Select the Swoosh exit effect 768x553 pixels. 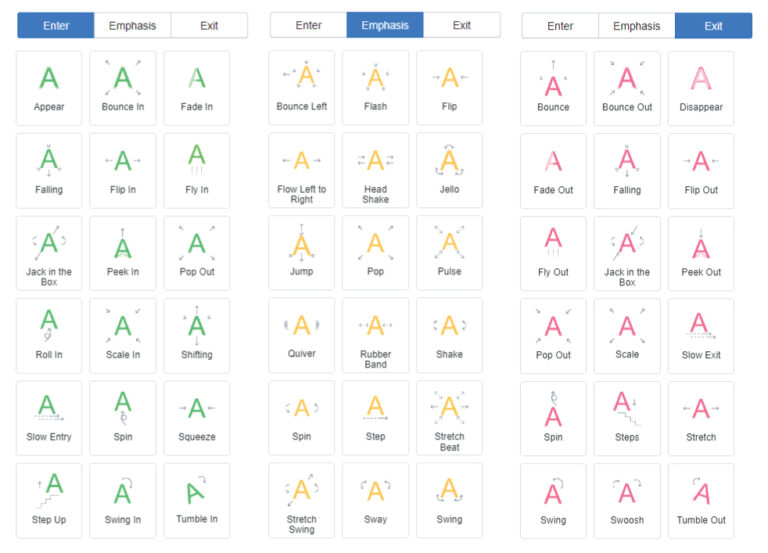coord(627,500)
